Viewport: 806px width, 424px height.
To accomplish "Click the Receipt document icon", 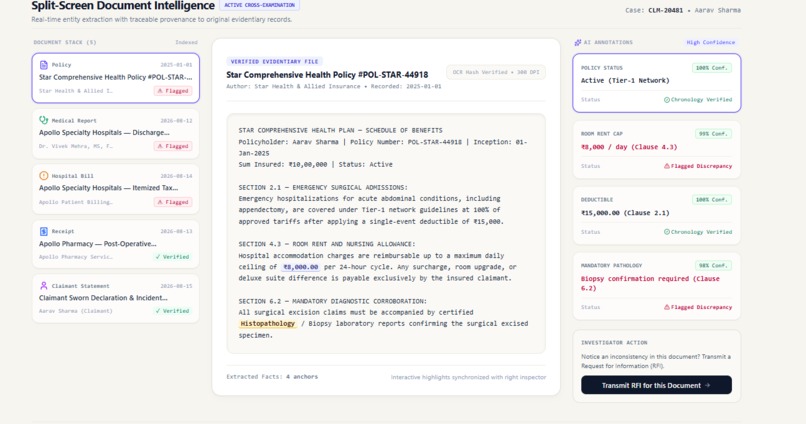I will pyautogui.click(x=44, y=231).
